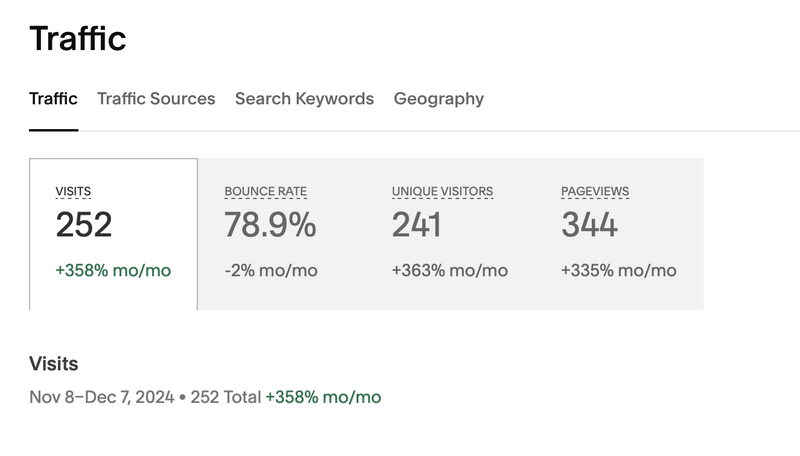The width and height of the screenshot is (800, 456).
Task: Switch to the Traffic Sources tab
Action: (x=156, y=98)
